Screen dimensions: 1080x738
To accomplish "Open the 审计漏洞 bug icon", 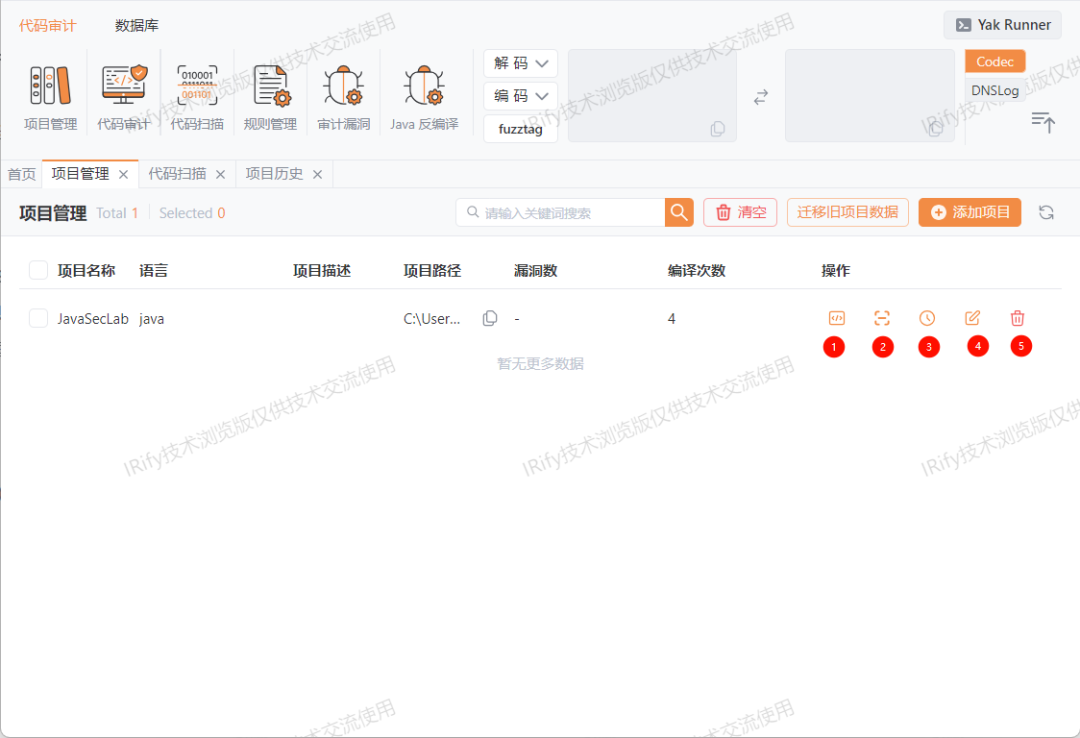I will [x=344, y=96].
